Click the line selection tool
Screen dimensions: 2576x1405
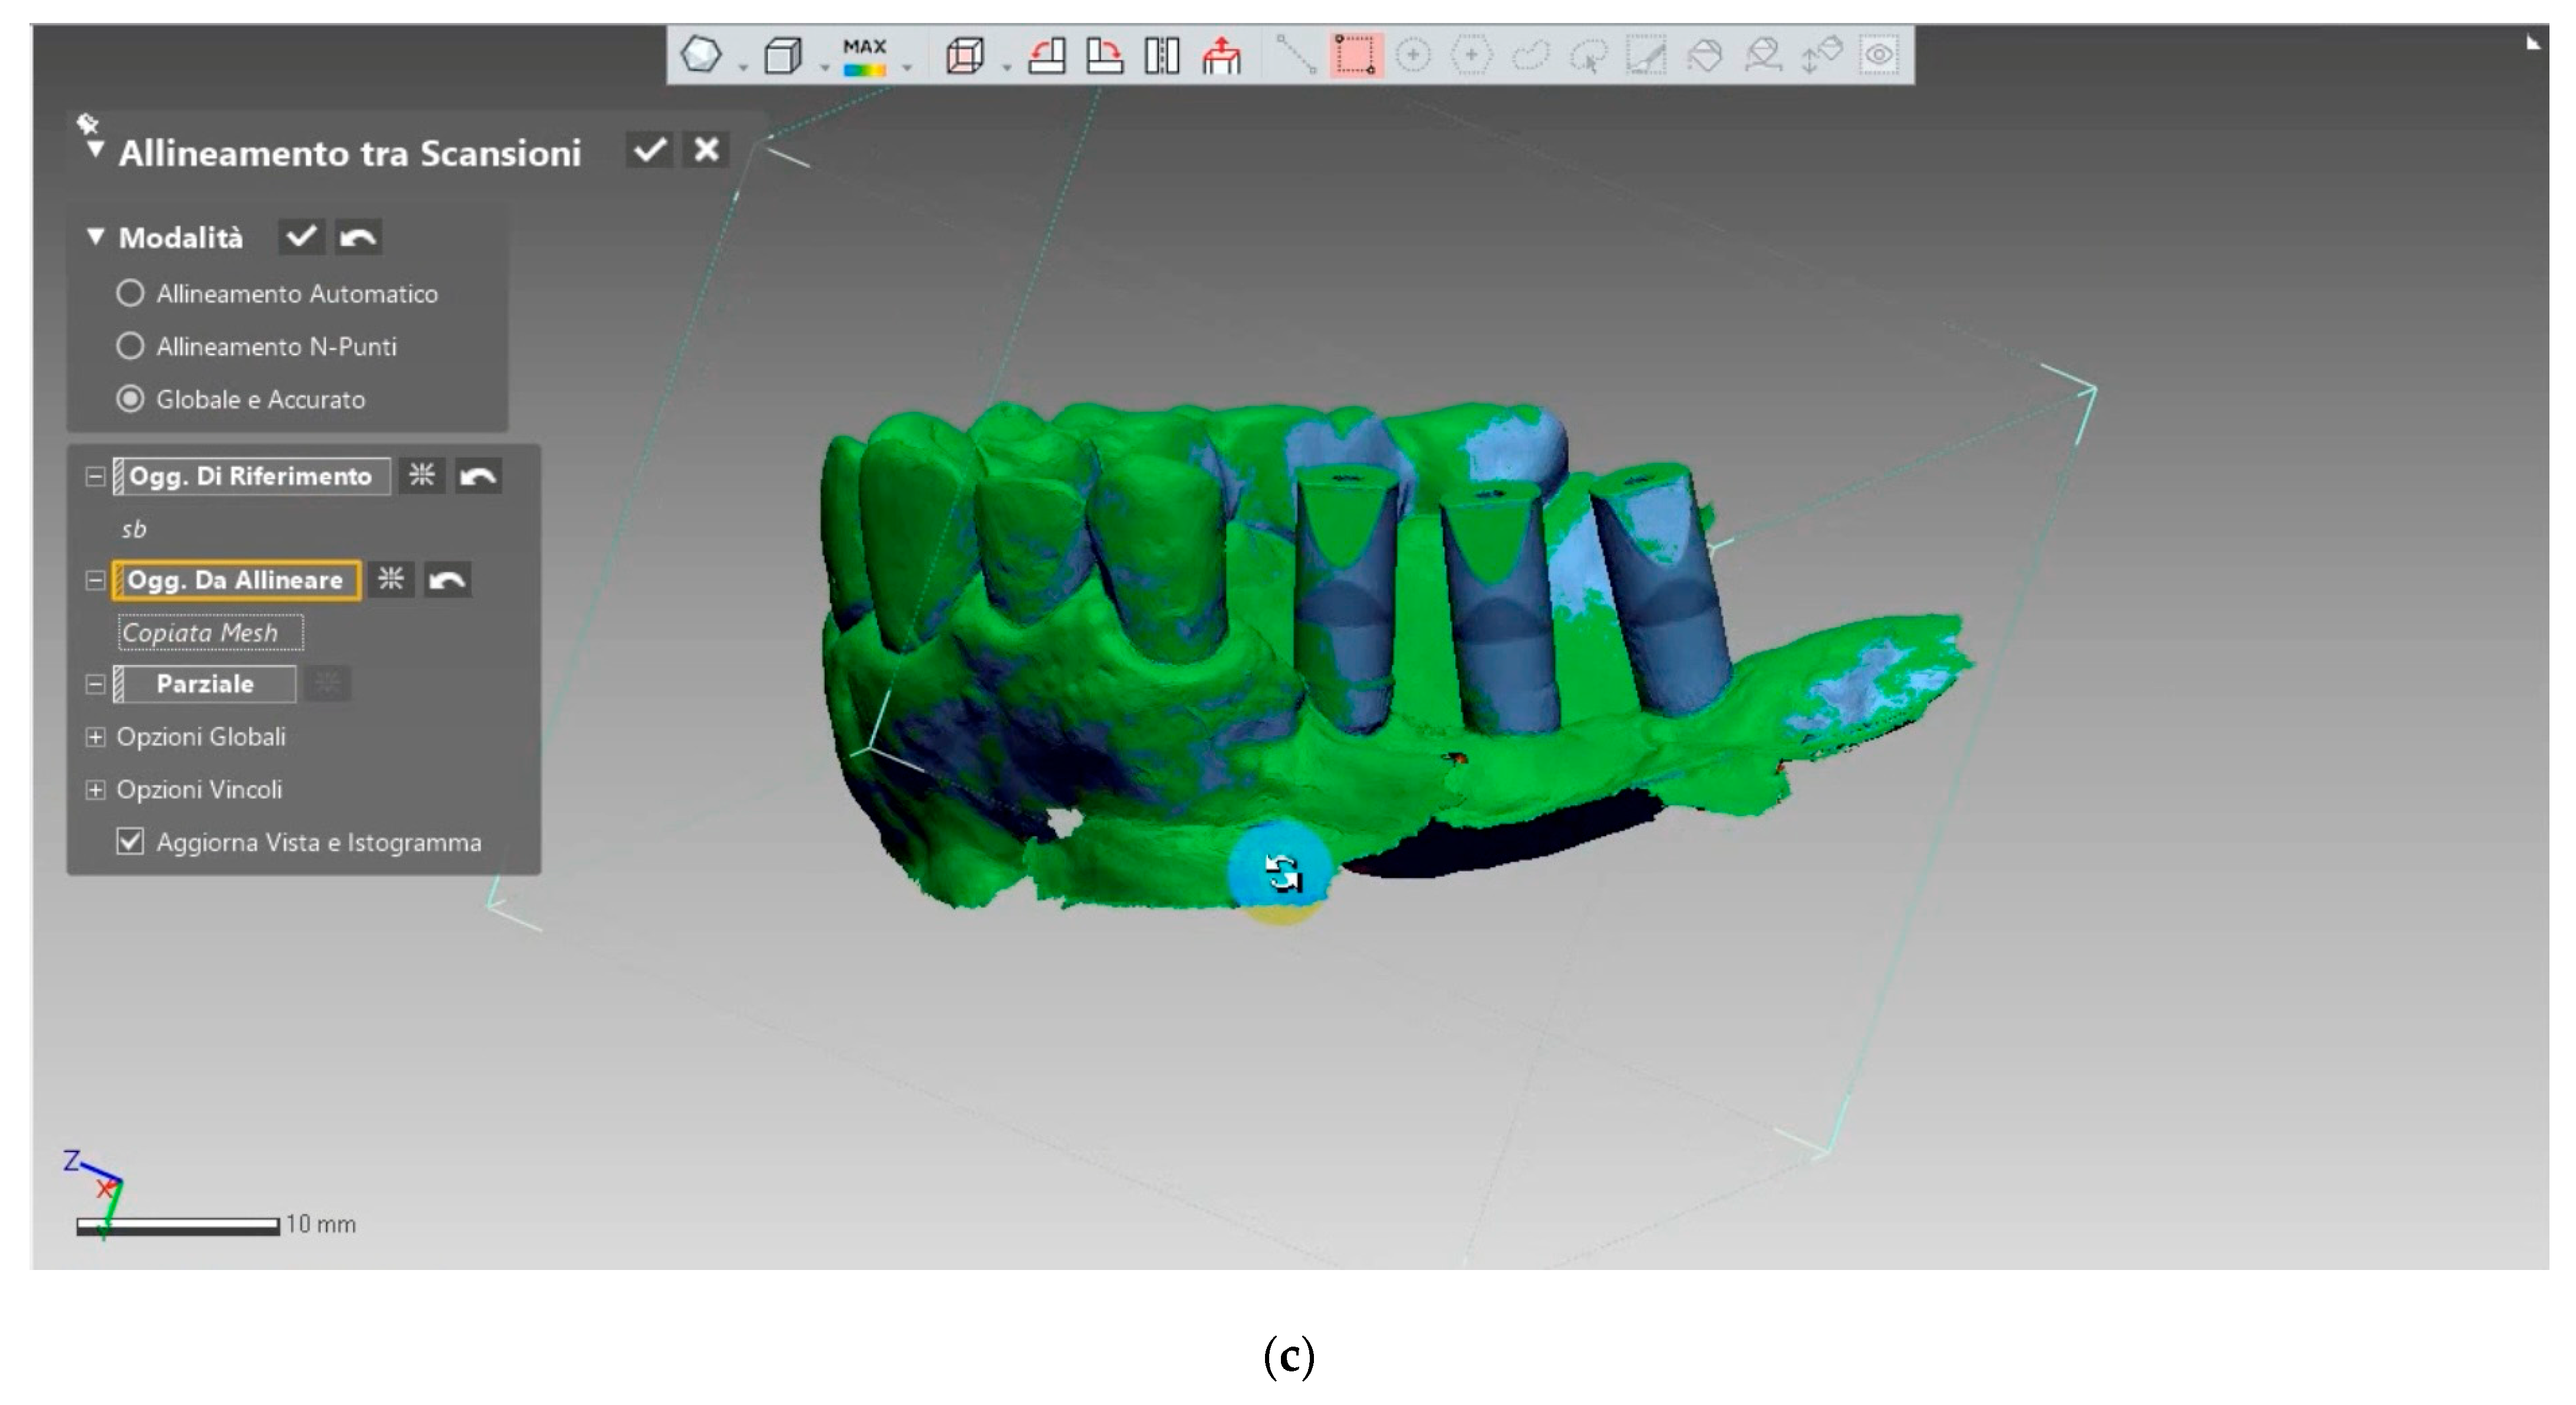click(x=1296, y=55)
